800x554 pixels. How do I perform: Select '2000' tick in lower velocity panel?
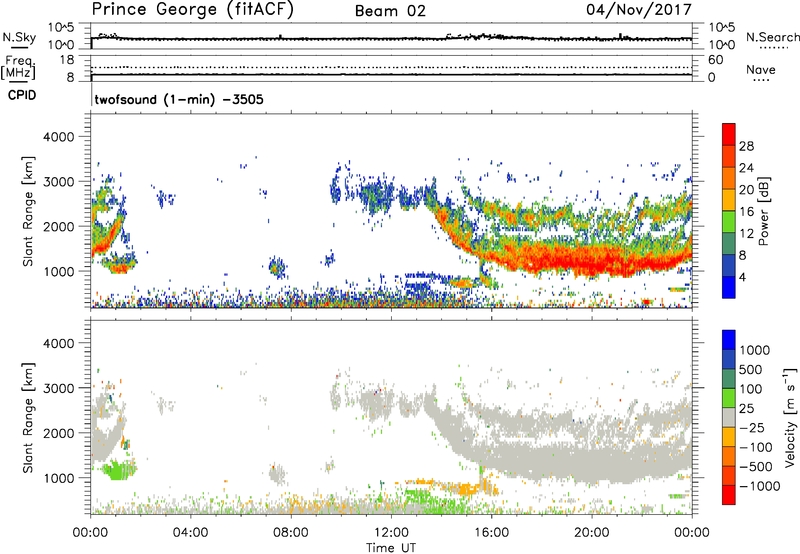pyautogui.click(x=58, y=433)
